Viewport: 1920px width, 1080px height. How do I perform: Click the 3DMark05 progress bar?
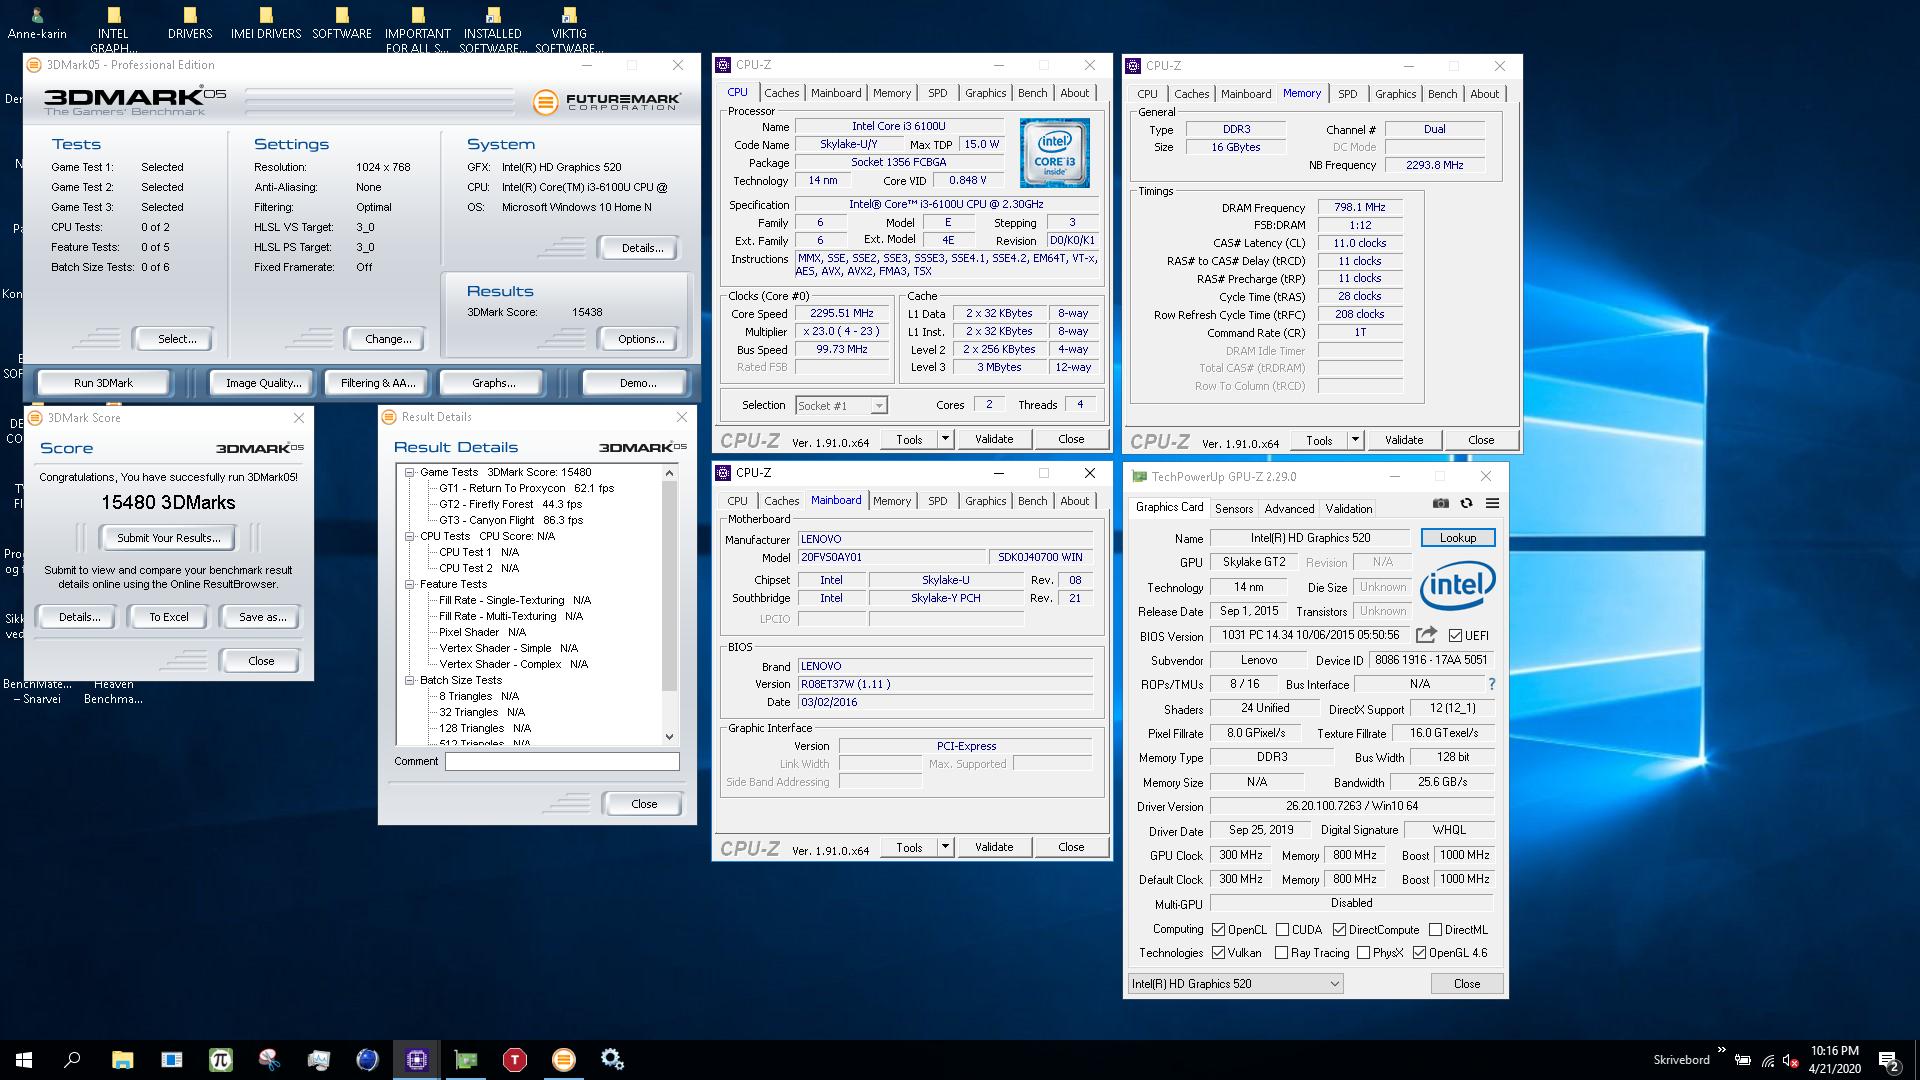click(380, 101)
